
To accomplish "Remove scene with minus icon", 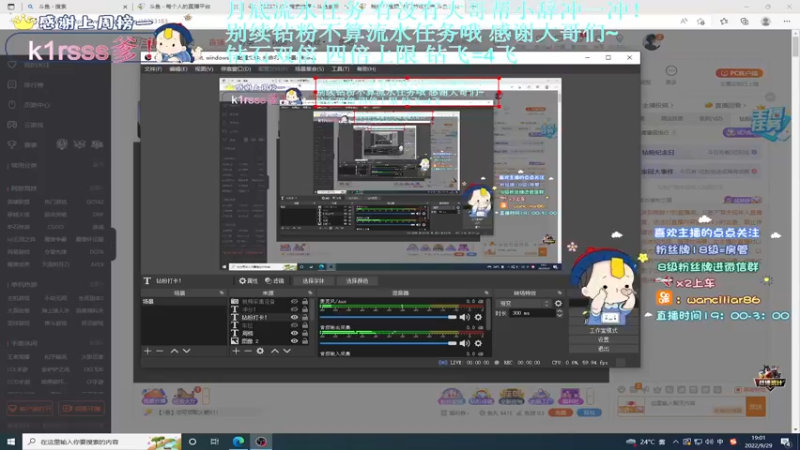I will 160,351.
